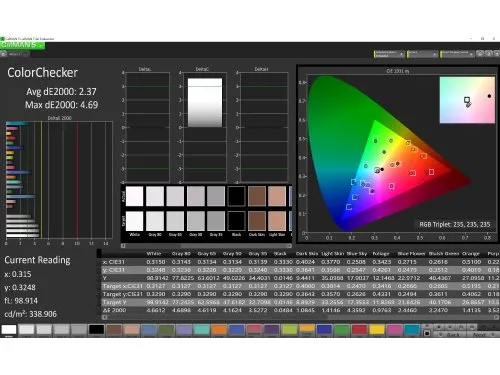This screenshot has height=375, width=500.
Task: Click the first settings icon at top right
Action: click(x=480, y=54)
